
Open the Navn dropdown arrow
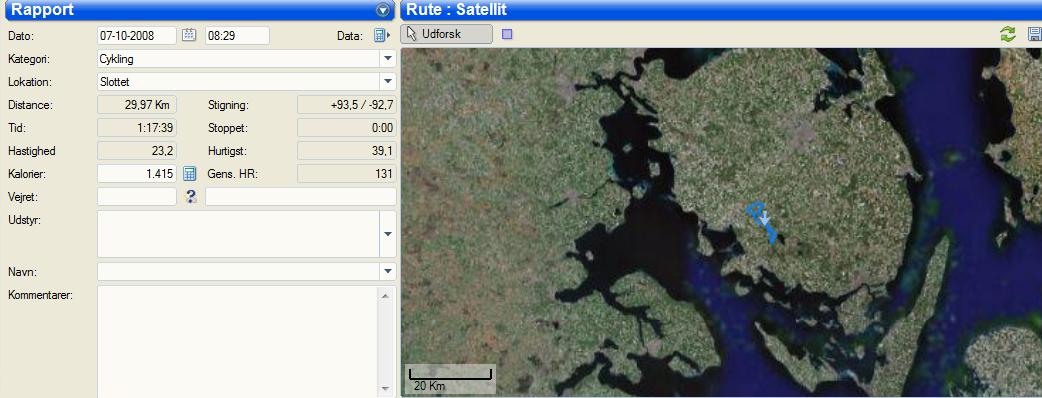[x=387, y=271]
